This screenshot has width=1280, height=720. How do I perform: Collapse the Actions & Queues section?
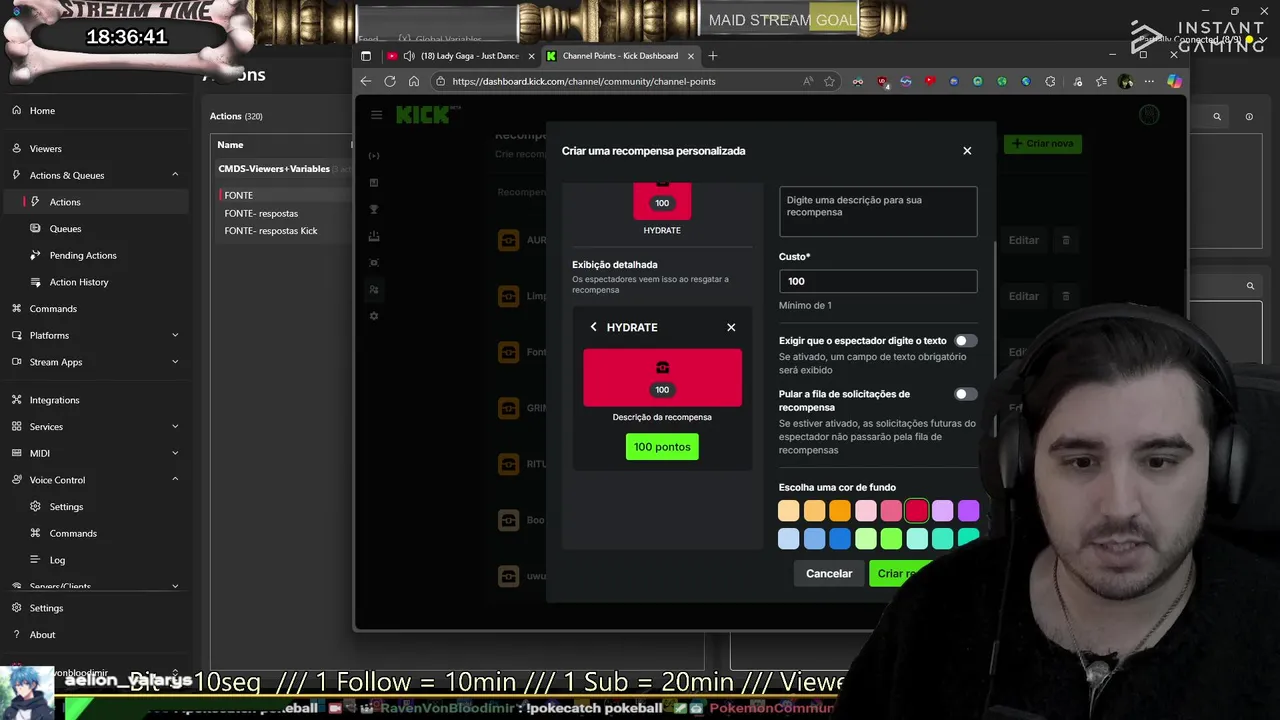(x=175, y=175)
